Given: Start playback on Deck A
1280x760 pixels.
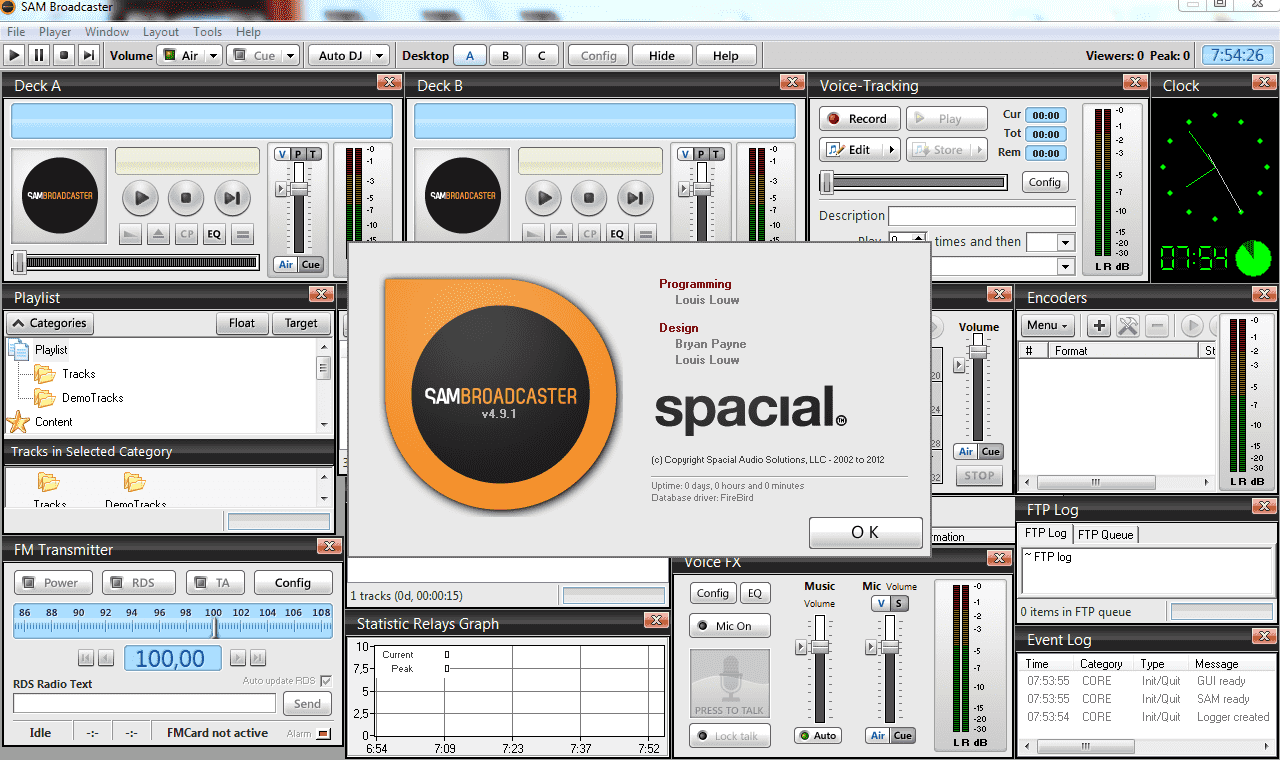Looking at the screenshot, I should click(x=141, y=198).
